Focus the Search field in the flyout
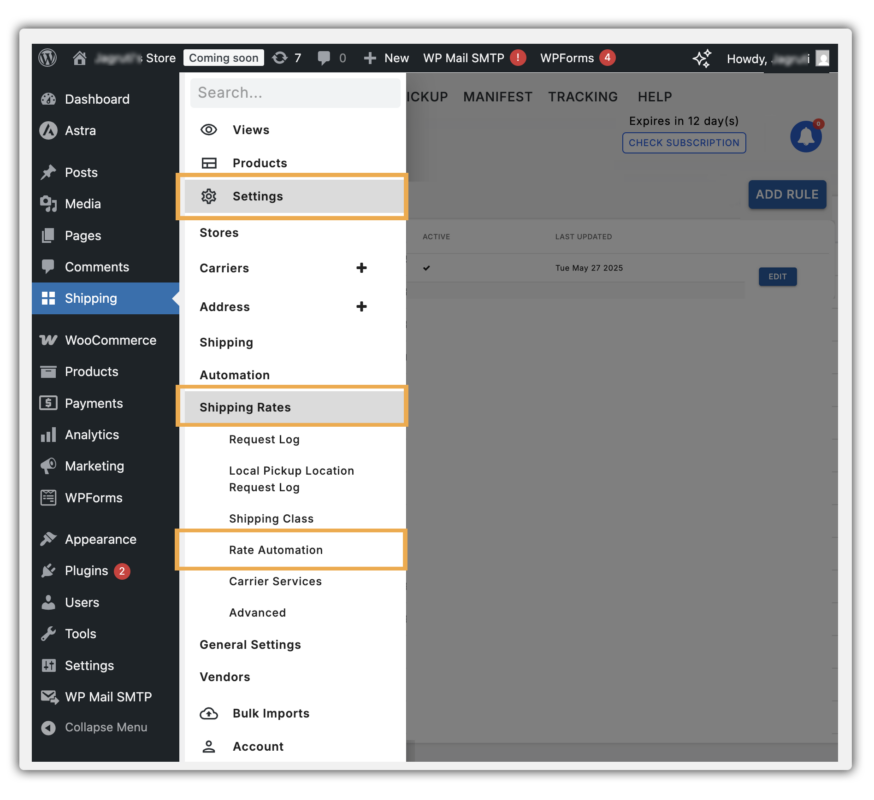 coord(295,93)
